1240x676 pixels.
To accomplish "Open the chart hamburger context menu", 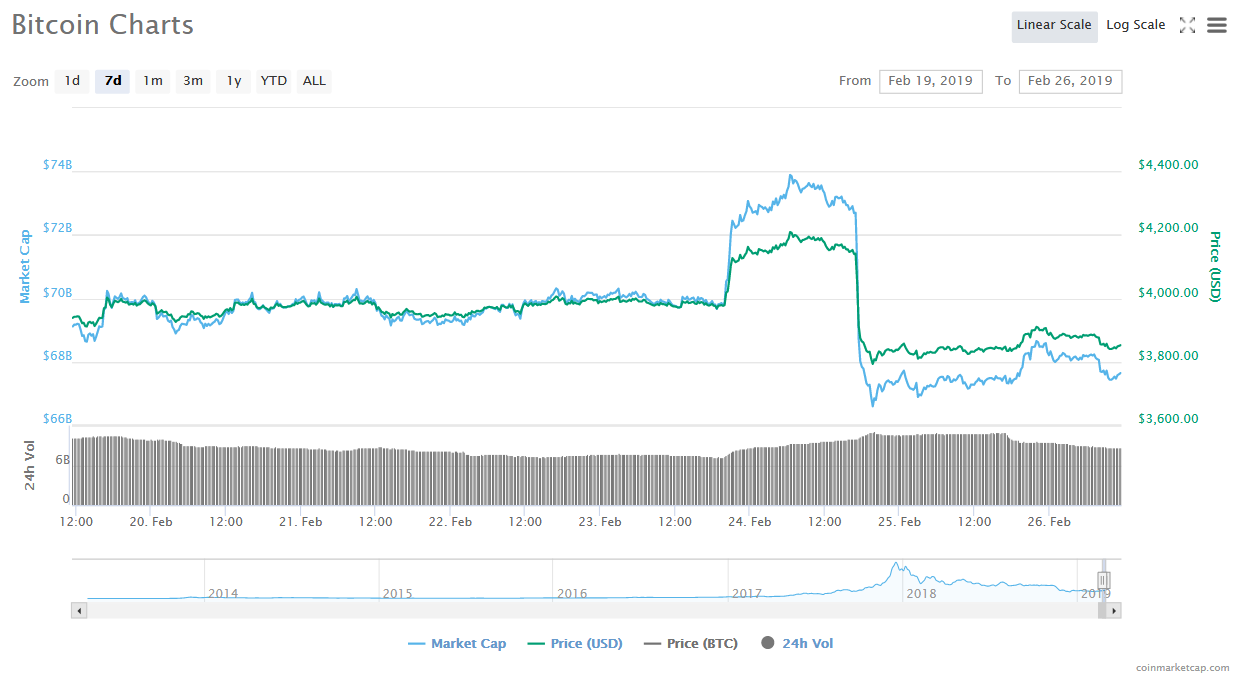I will (x=1217, y=25).
